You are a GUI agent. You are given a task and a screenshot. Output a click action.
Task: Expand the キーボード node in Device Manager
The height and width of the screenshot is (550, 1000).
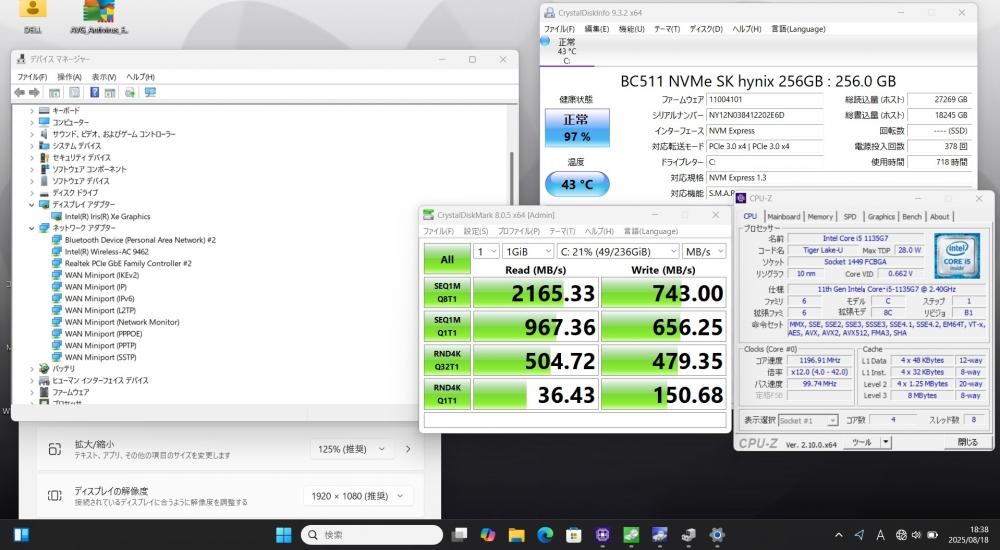coord(32,110)
